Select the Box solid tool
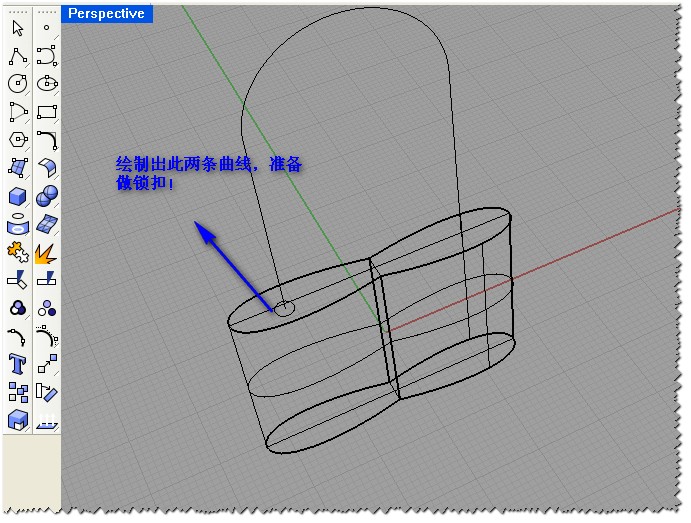Viewport: 691px width, 523px height. pos(18,196)
